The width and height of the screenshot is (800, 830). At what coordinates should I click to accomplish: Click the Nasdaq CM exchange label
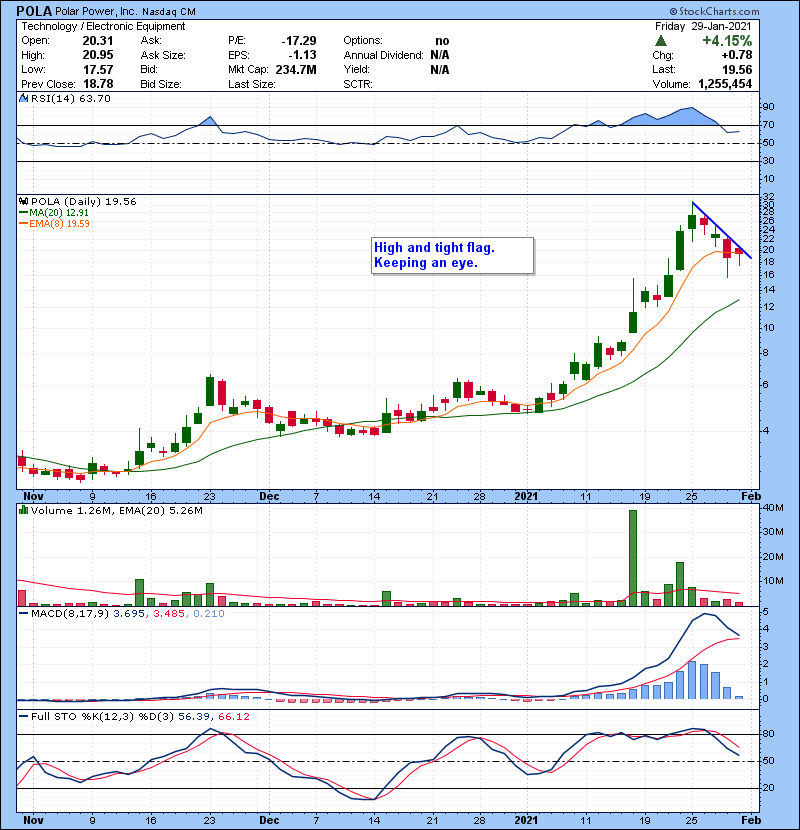[168, 12]
